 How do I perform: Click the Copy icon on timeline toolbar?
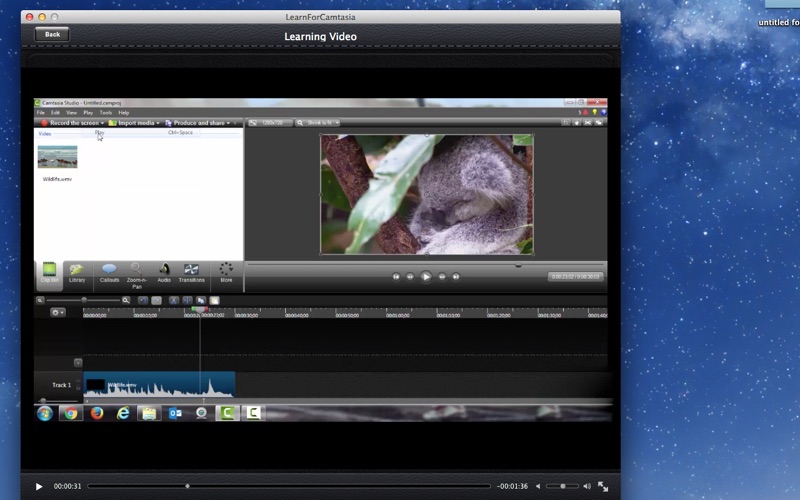(201, 301)
